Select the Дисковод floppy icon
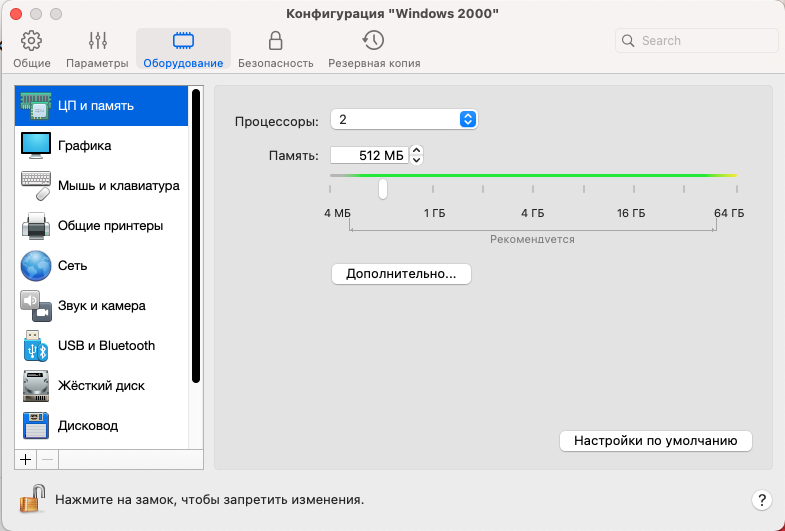Viewport: 785px width, 531px height. click(x=36, y=426)
